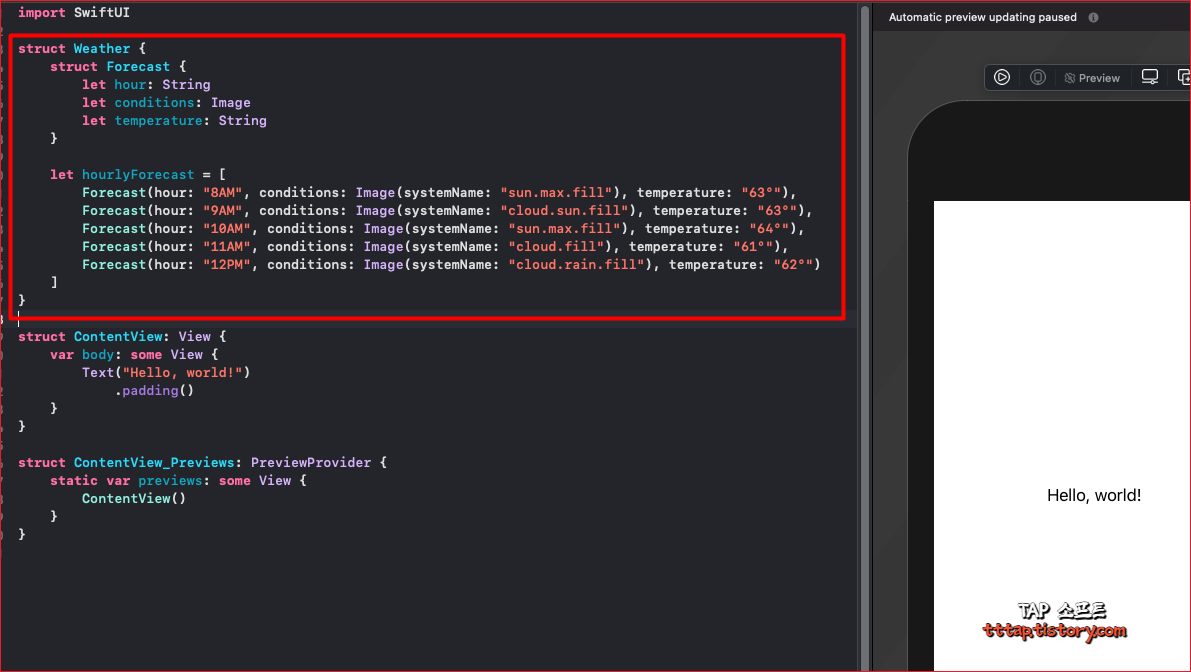Click the "Weather" struct name

102,49
